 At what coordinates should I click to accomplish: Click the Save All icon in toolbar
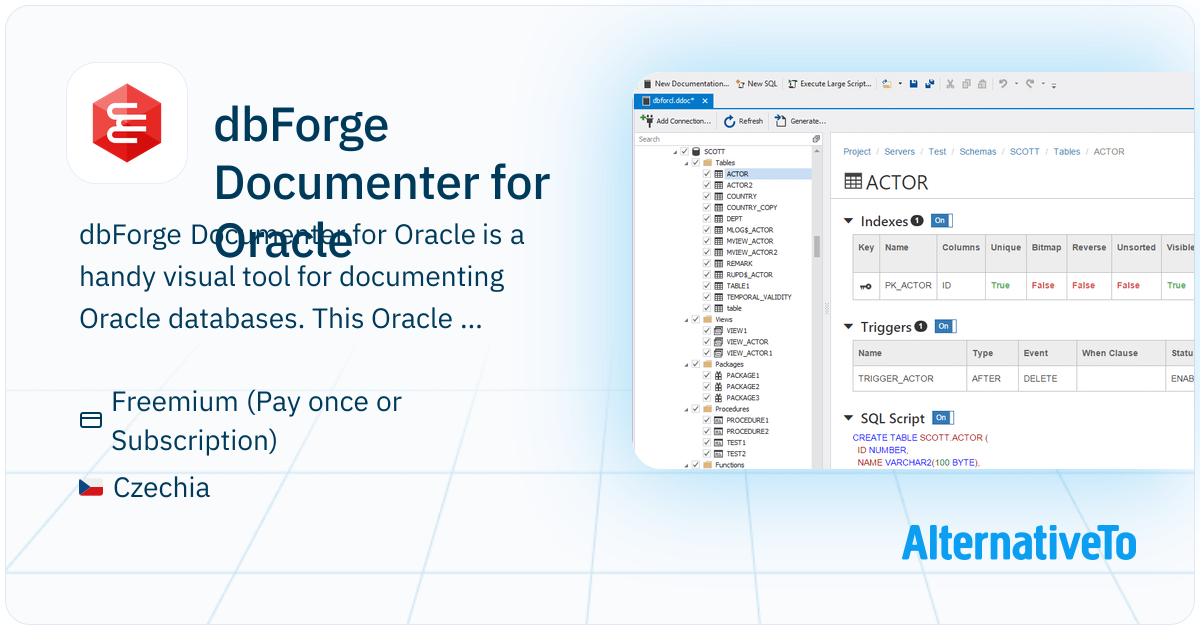[x=930, y=84]
